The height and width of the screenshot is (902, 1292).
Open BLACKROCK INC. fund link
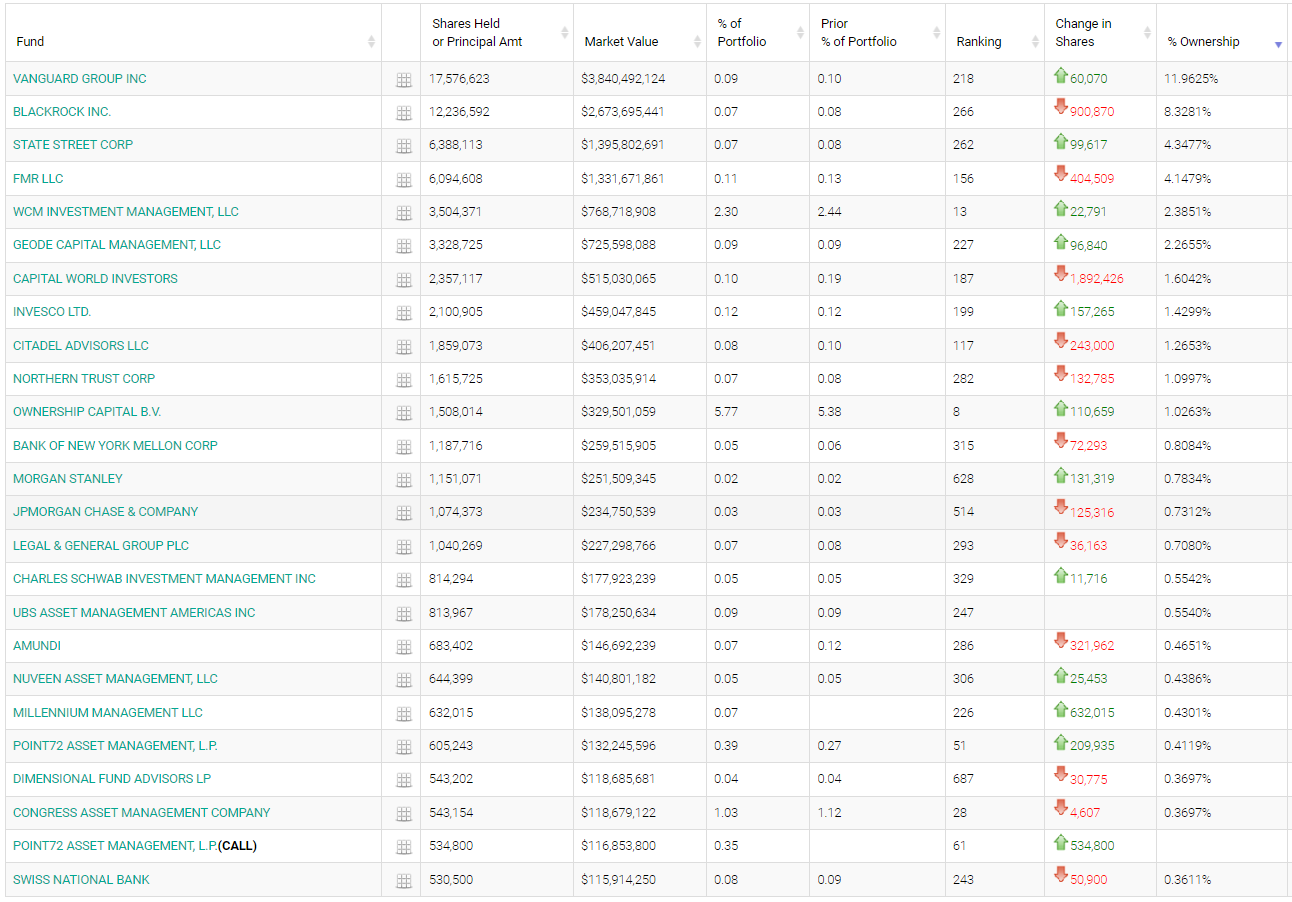coord(62,112)
